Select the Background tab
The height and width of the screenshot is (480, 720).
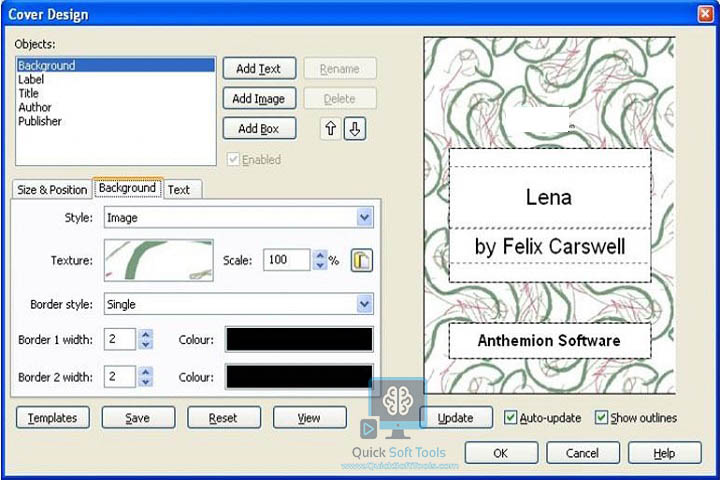[x=127, y=188]
